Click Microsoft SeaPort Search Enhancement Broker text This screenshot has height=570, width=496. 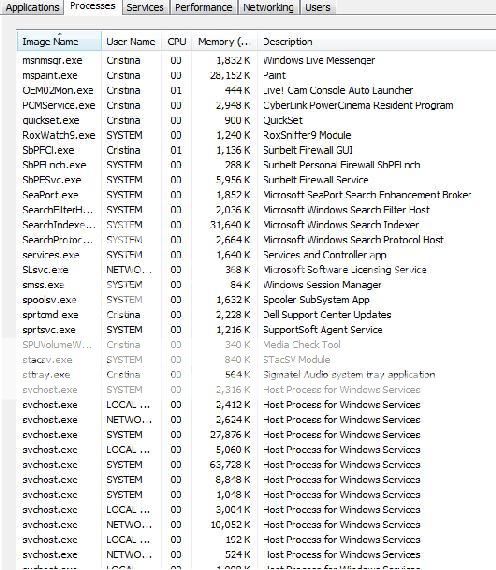(367, 195)
